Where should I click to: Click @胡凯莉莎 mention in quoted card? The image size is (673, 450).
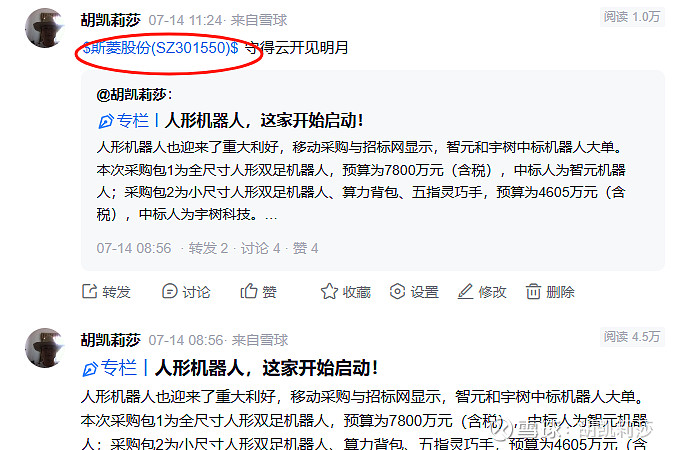(x=134, y=94)
